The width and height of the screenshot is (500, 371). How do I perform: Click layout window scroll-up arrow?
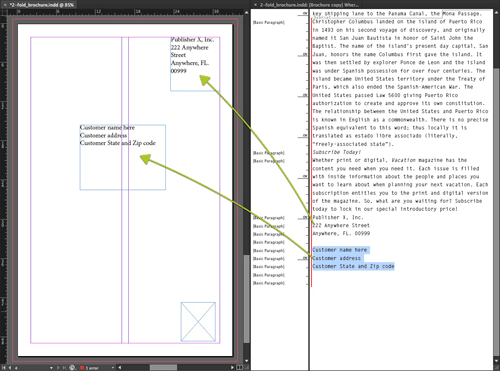coord(246,12)
